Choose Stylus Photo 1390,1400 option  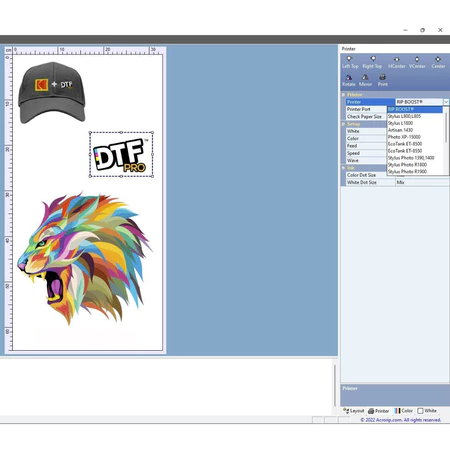click(x=415, y=158)
